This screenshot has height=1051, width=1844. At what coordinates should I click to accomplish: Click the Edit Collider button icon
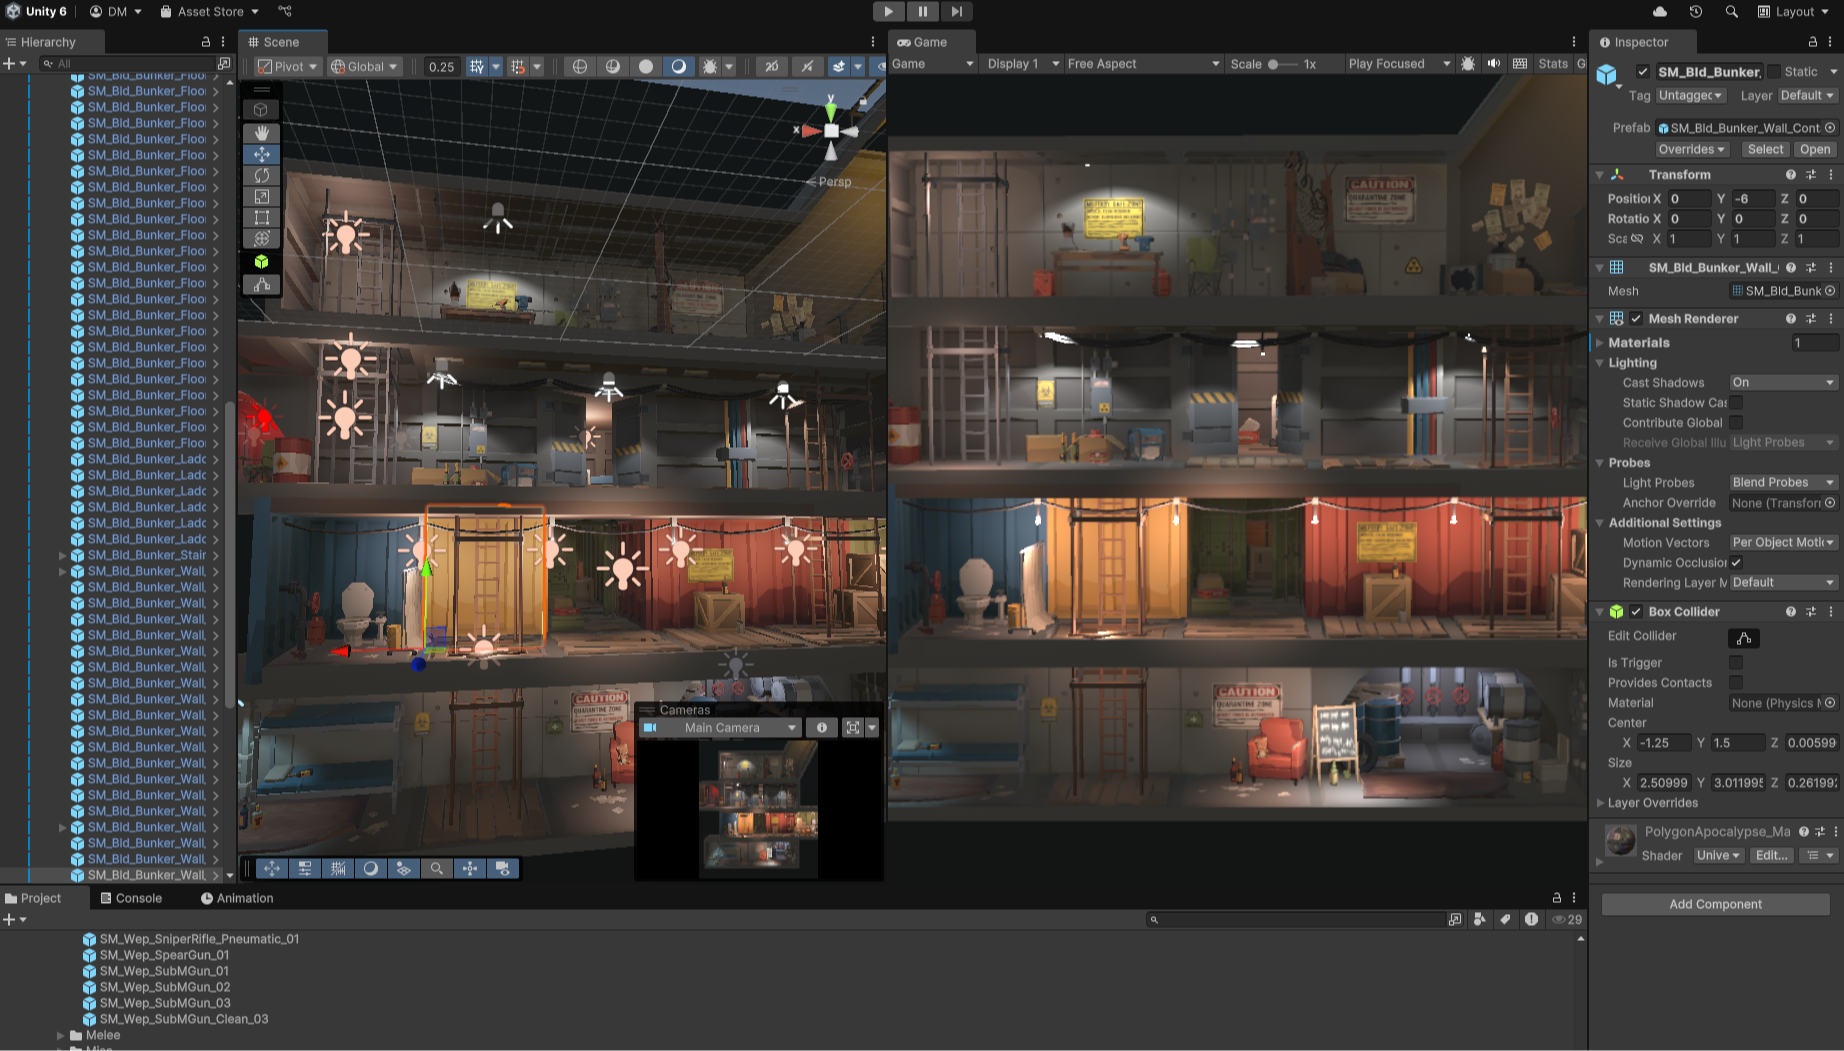tap(1744, 638)
